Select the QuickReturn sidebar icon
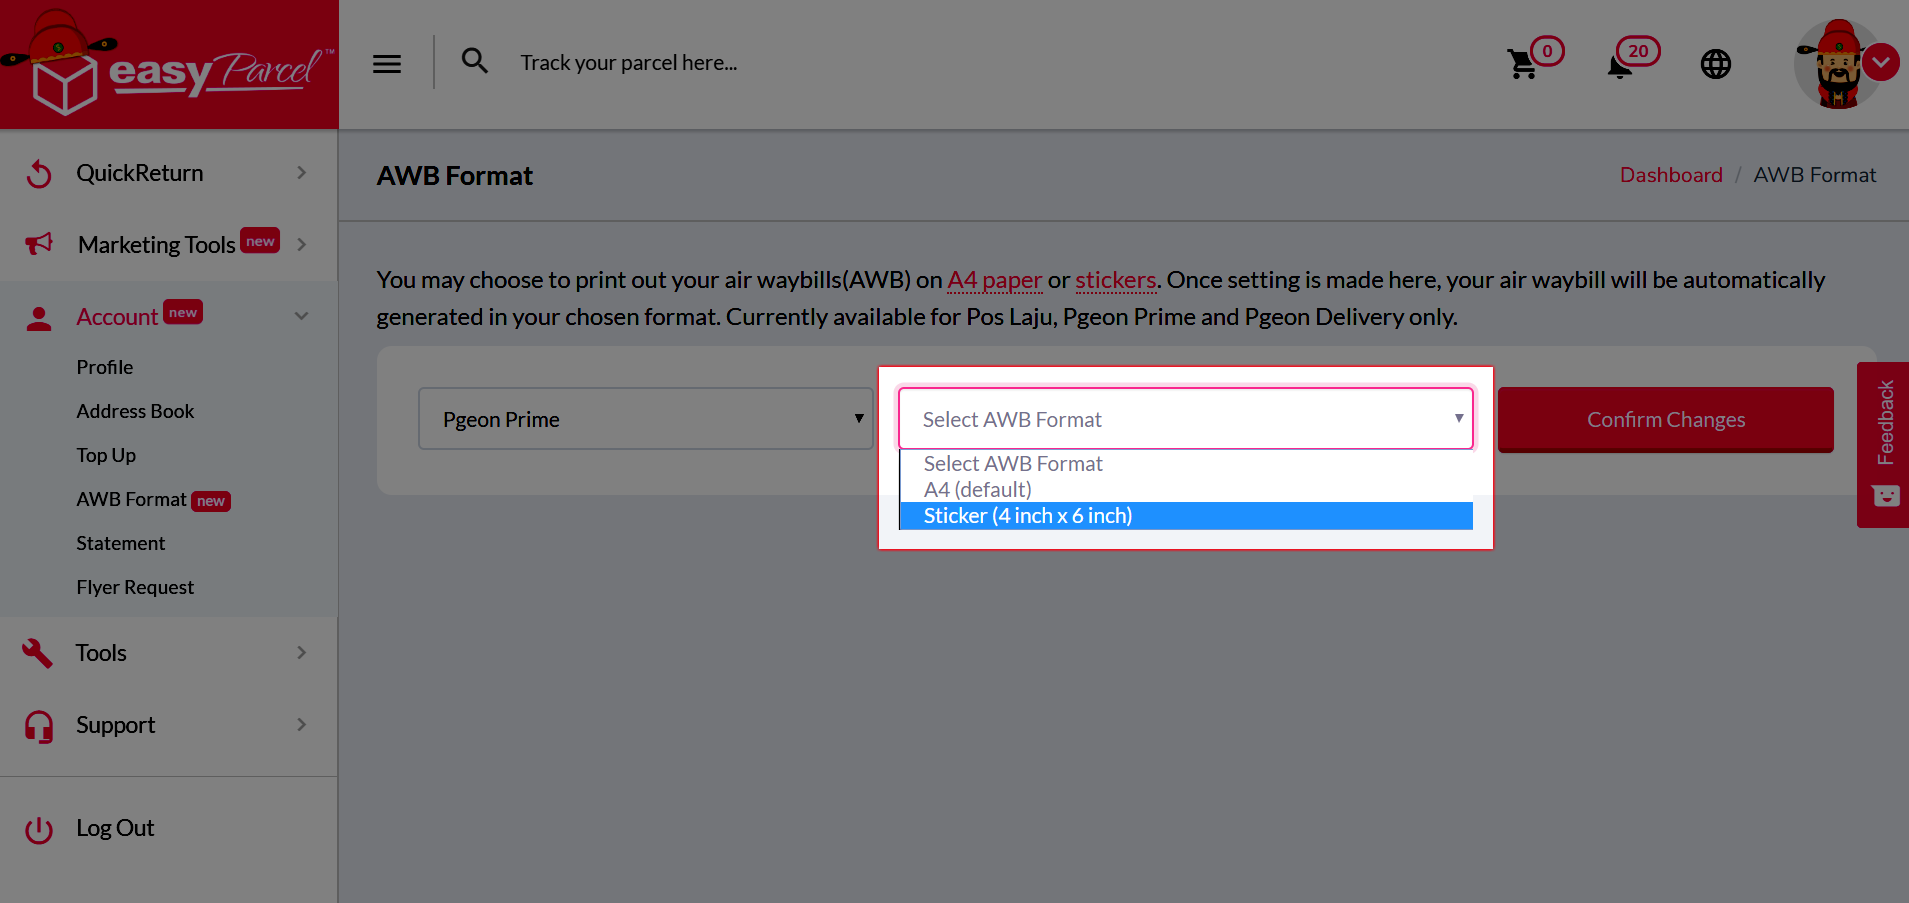Viewport: 1909px width, 903px height. tap(38, 172)
